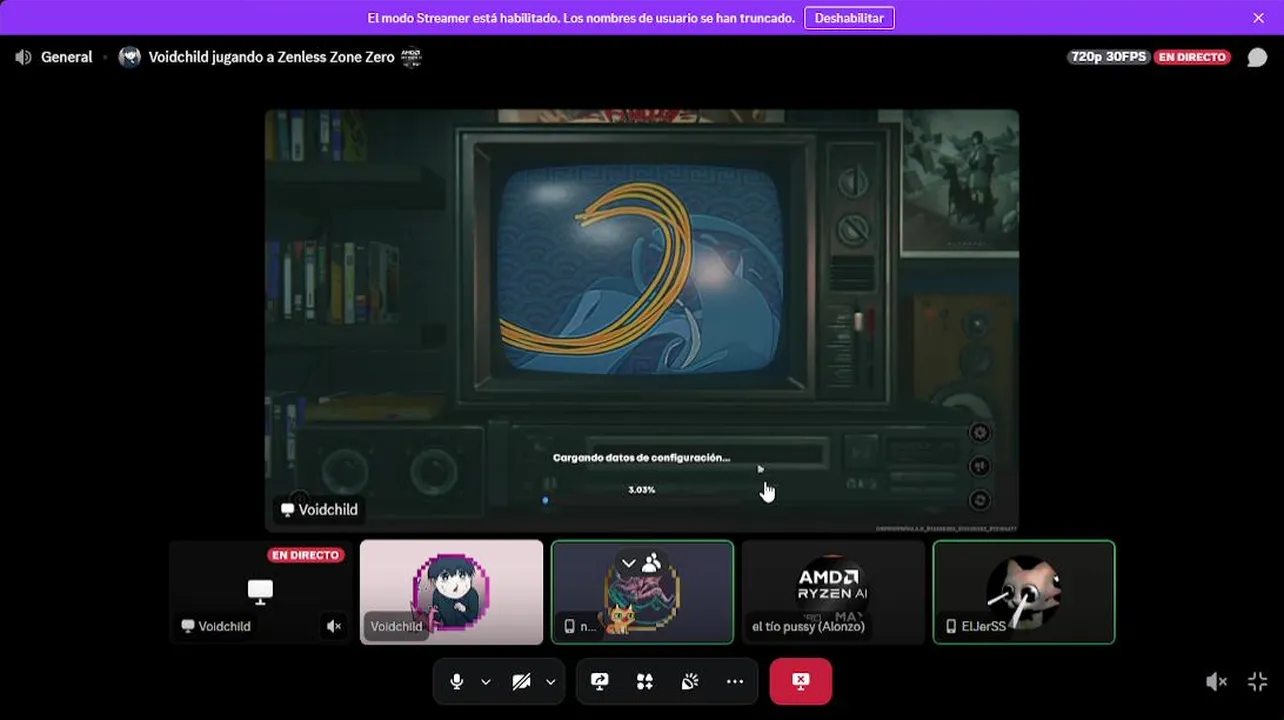Screen dimensions: 1284x720
Task: Click the bottom round icon on stream right edge
Action: pos(980,500)
